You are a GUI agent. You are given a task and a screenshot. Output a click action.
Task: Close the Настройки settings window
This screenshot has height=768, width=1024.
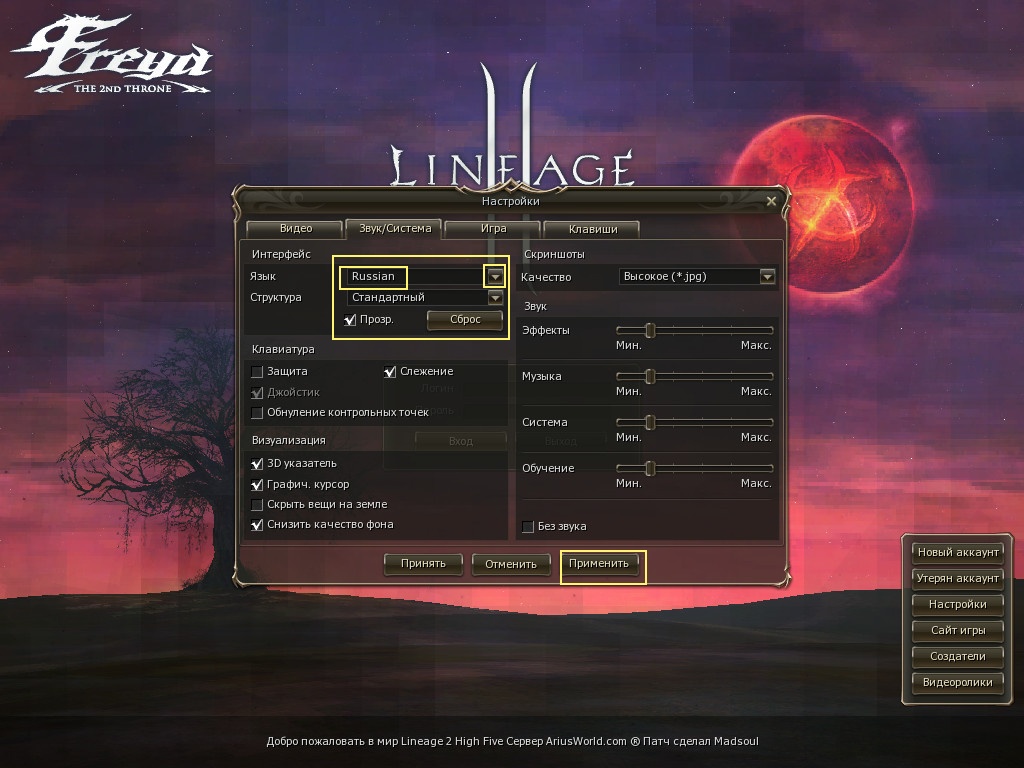pyautogui.click(x=771, y=201)
